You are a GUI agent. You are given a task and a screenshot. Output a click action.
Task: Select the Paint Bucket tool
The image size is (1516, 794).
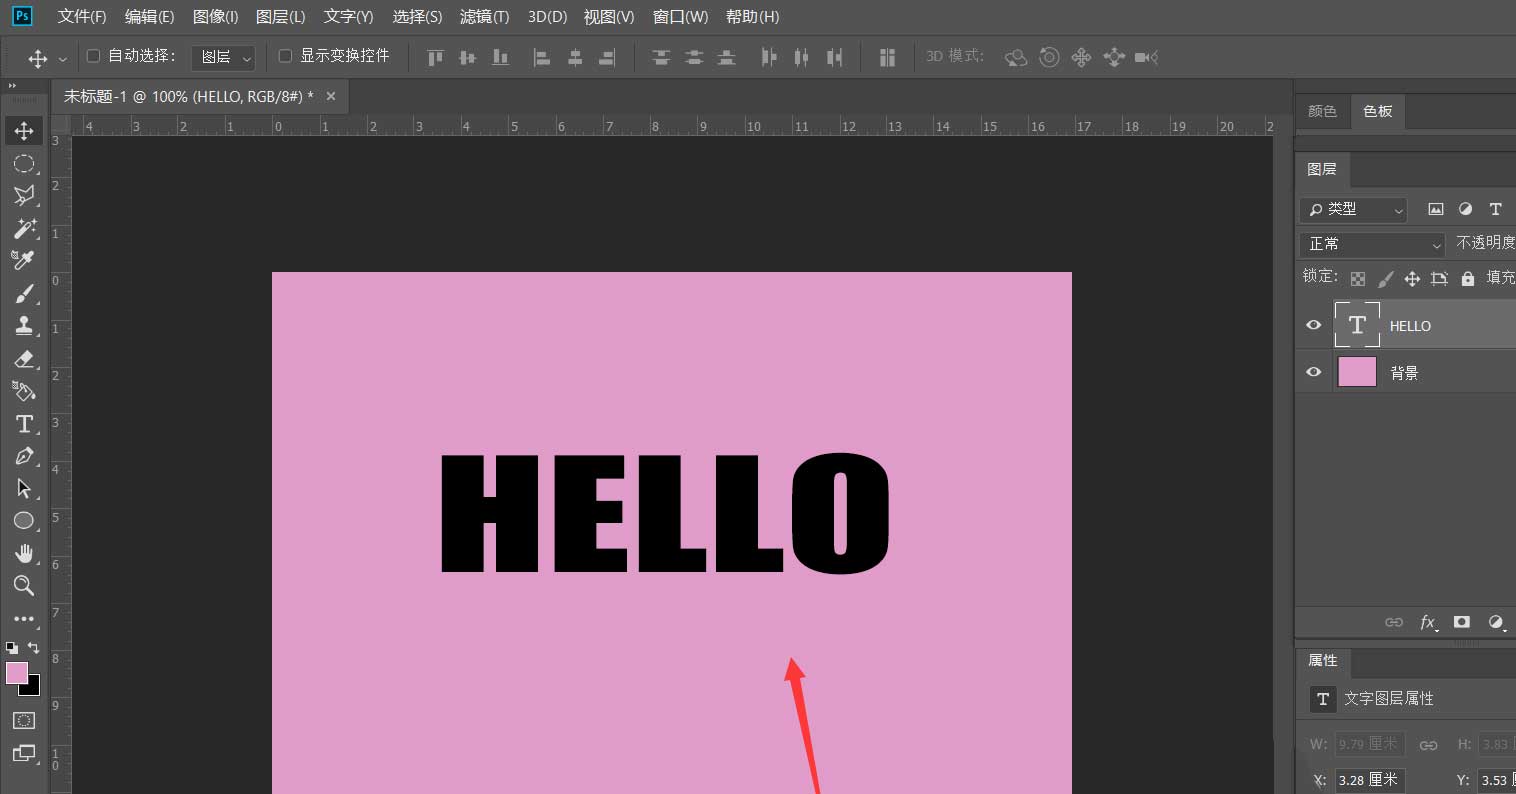pos(24,391)
